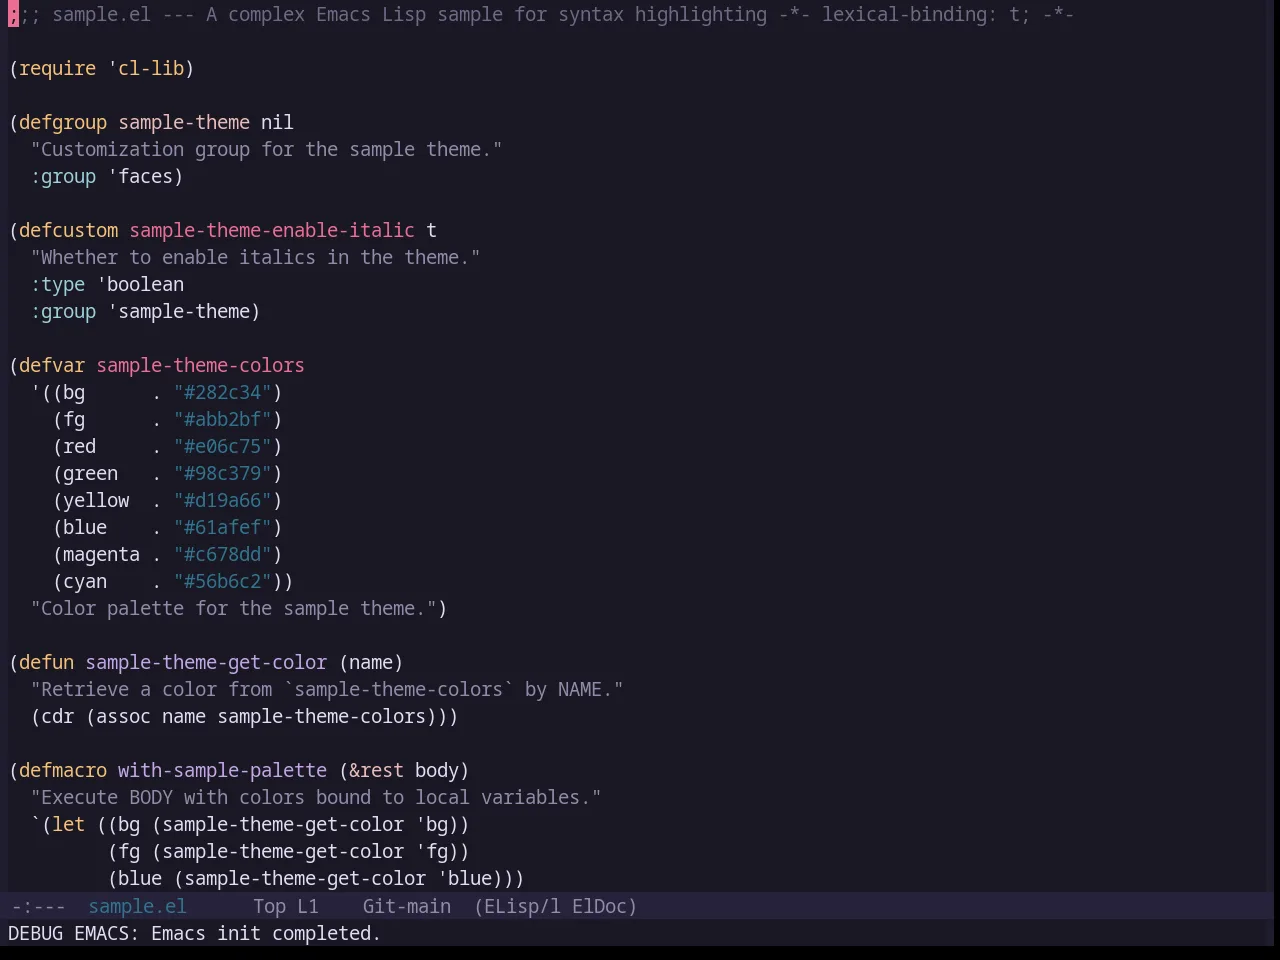Click the '&rest' keyword
The image size is (1280, 960).
tap(376, 770)
